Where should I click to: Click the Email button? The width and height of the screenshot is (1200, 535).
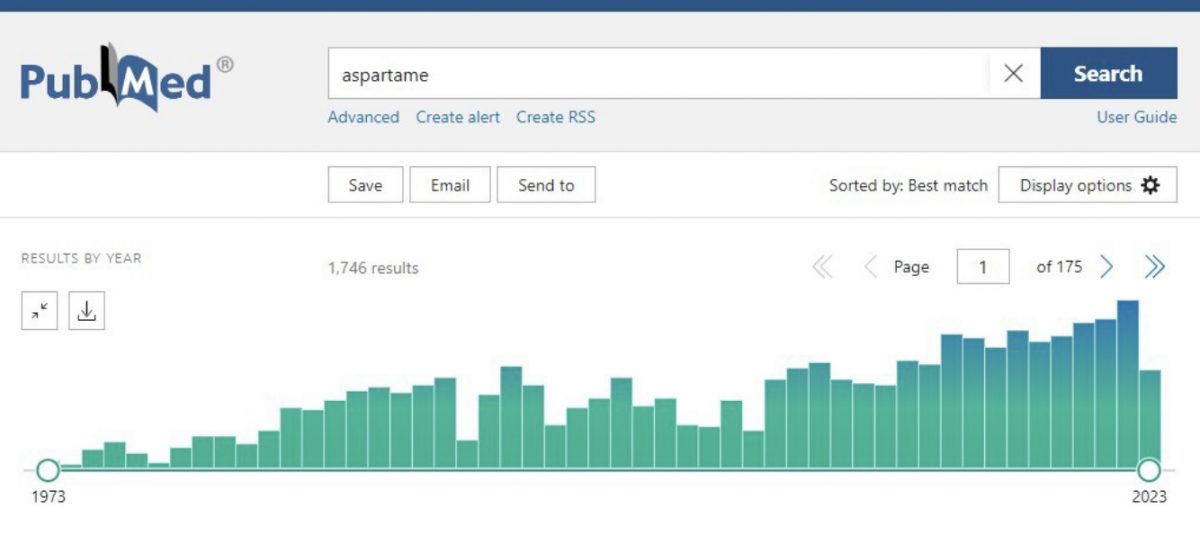[450, 185]
